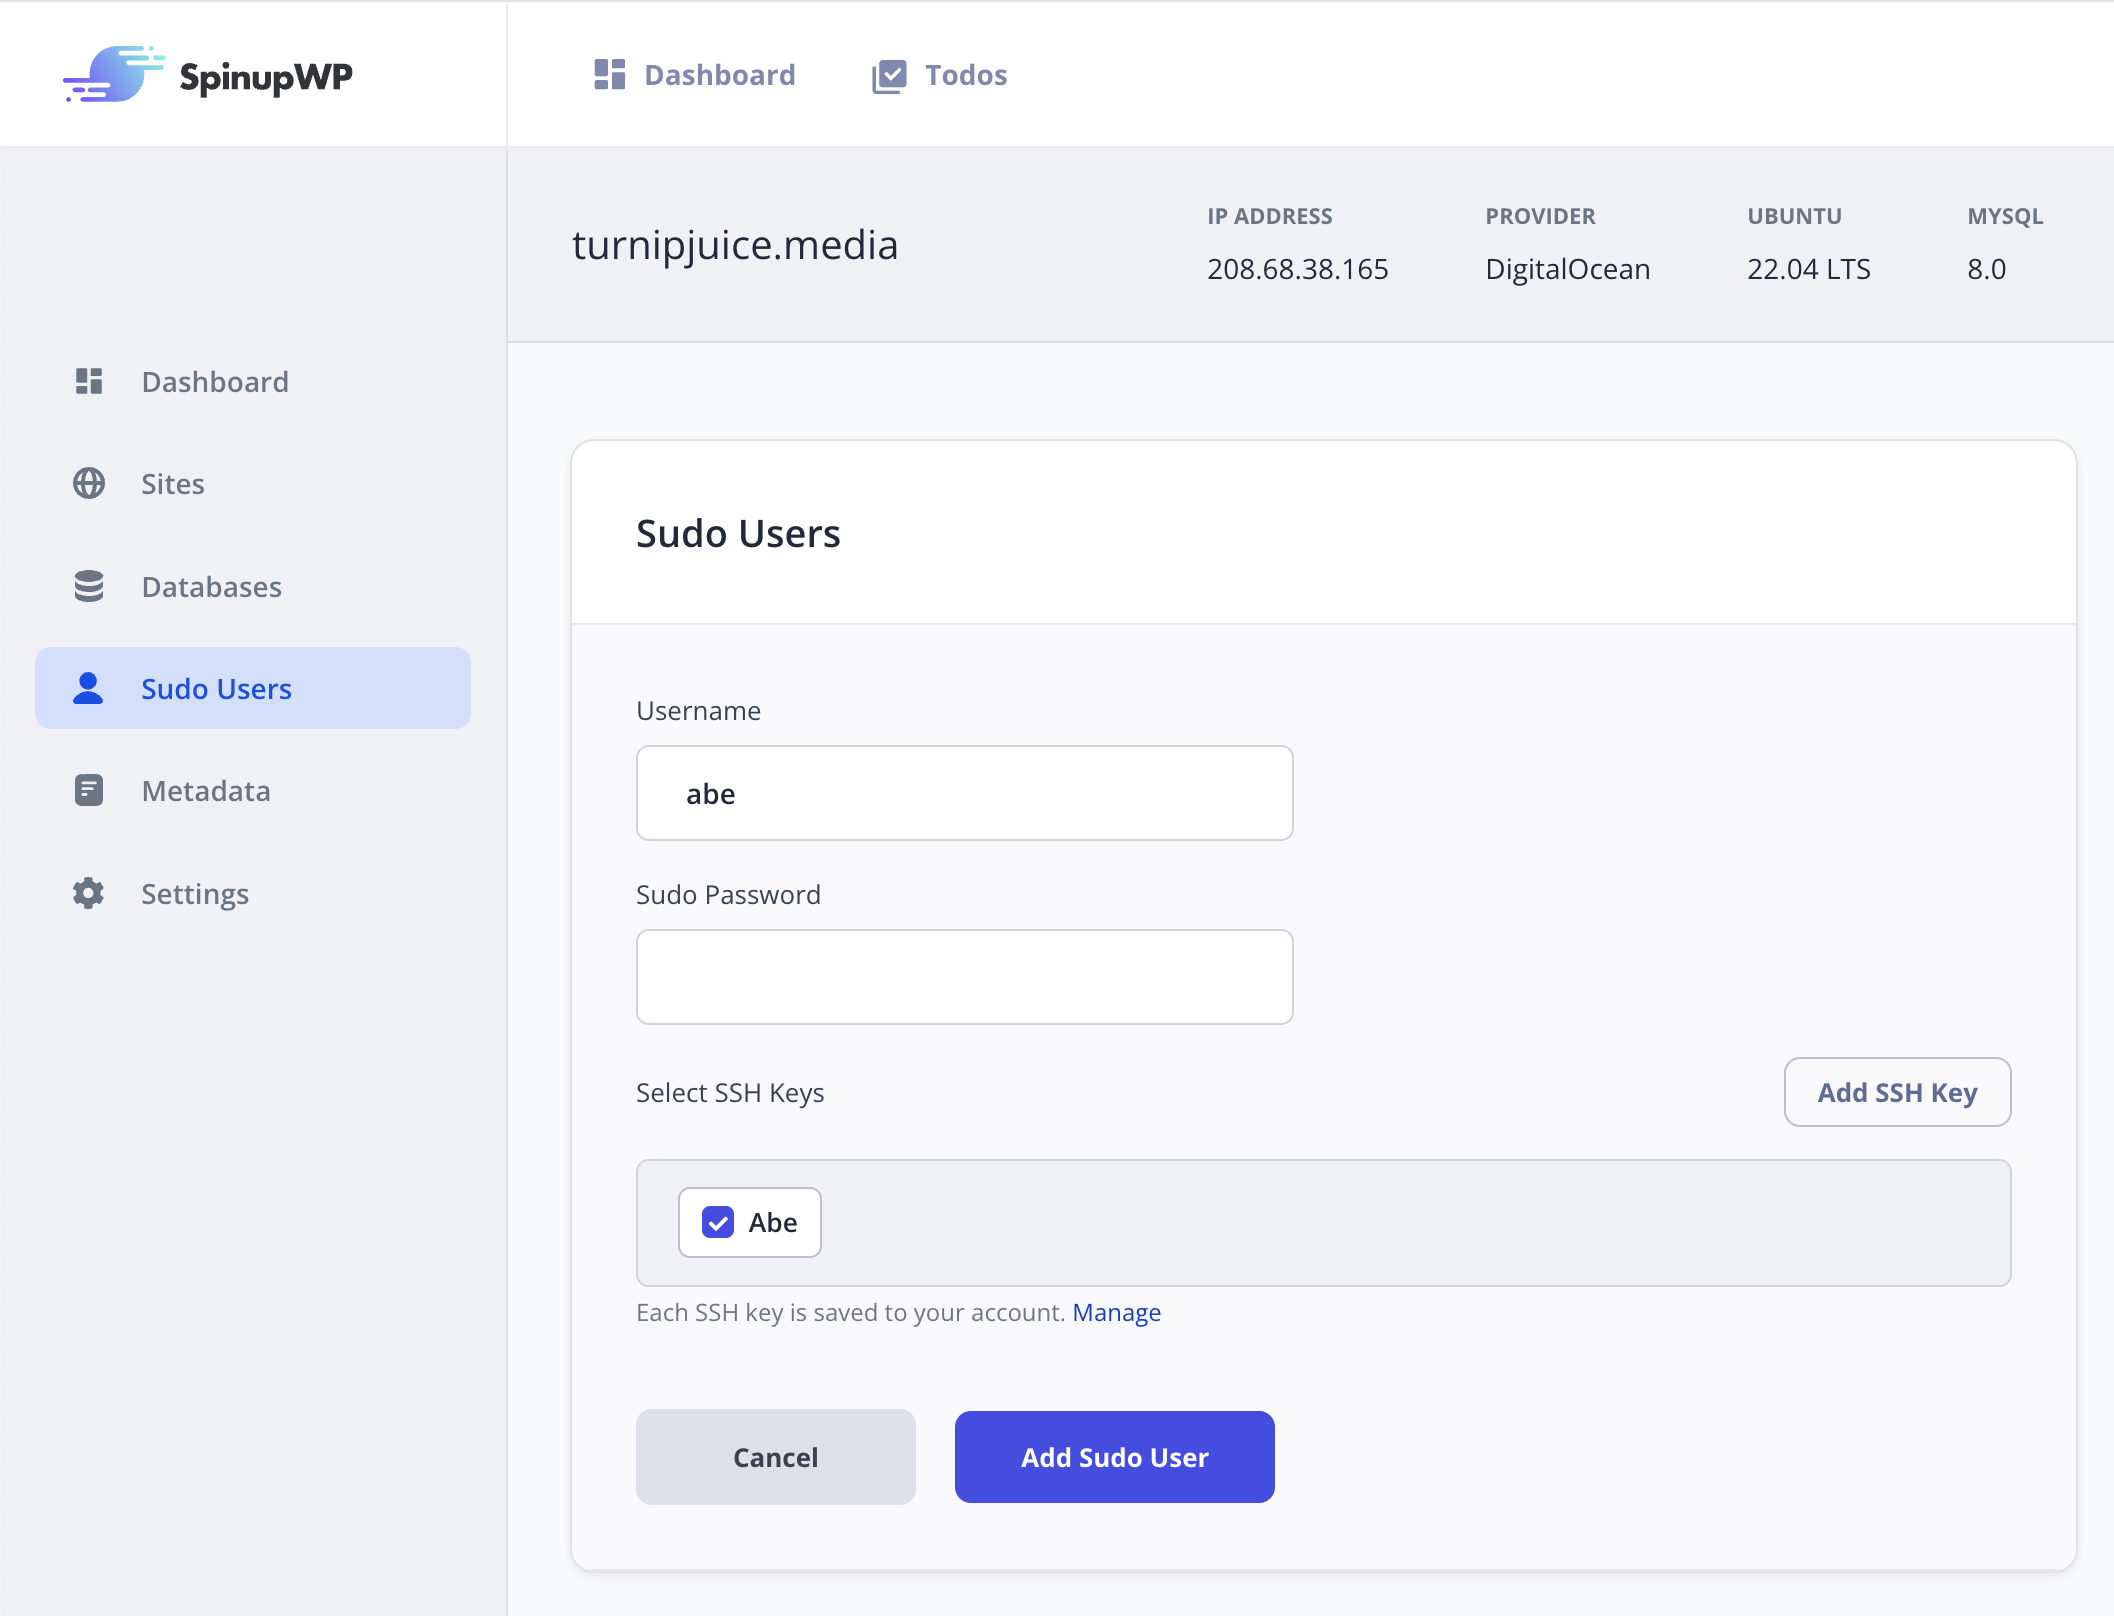Click the Select SSH Keys label
The width and height of the screenshot is (2114, 1616).
click(x=730, y=1093)
